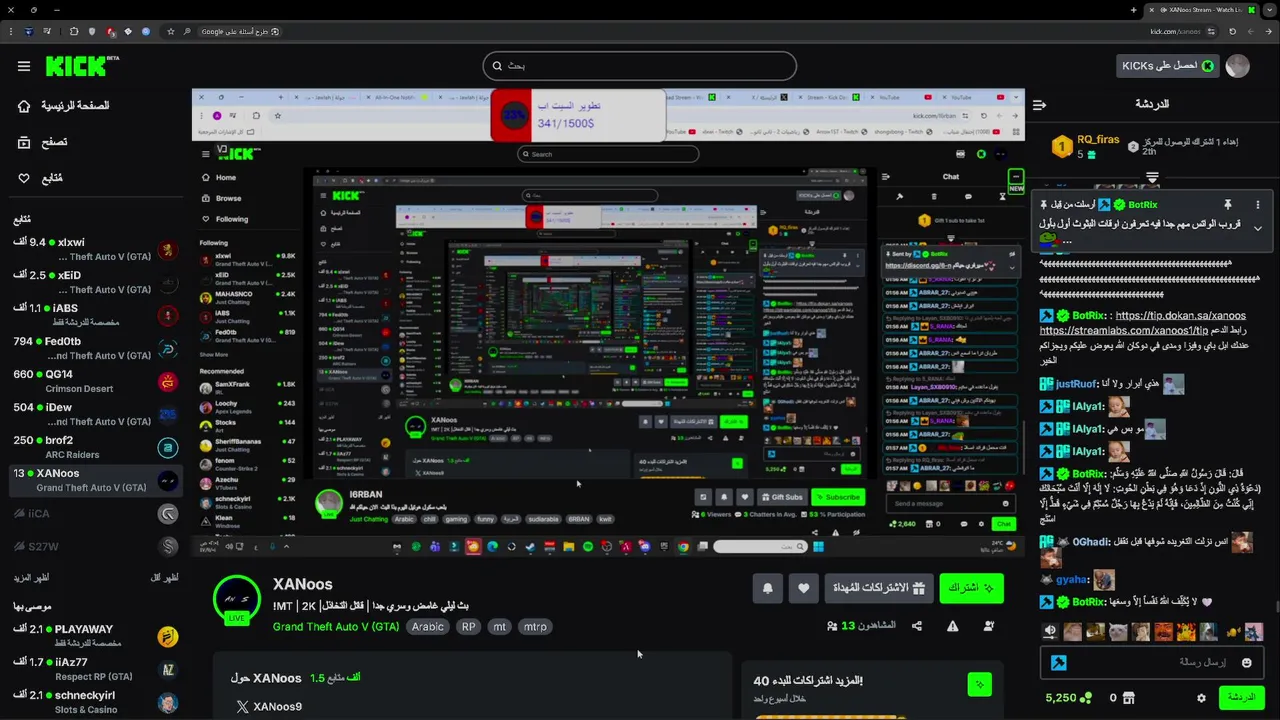The image size is (1280, 720).
Task: Select the RP tag
Action: click(x=468, y=627)
